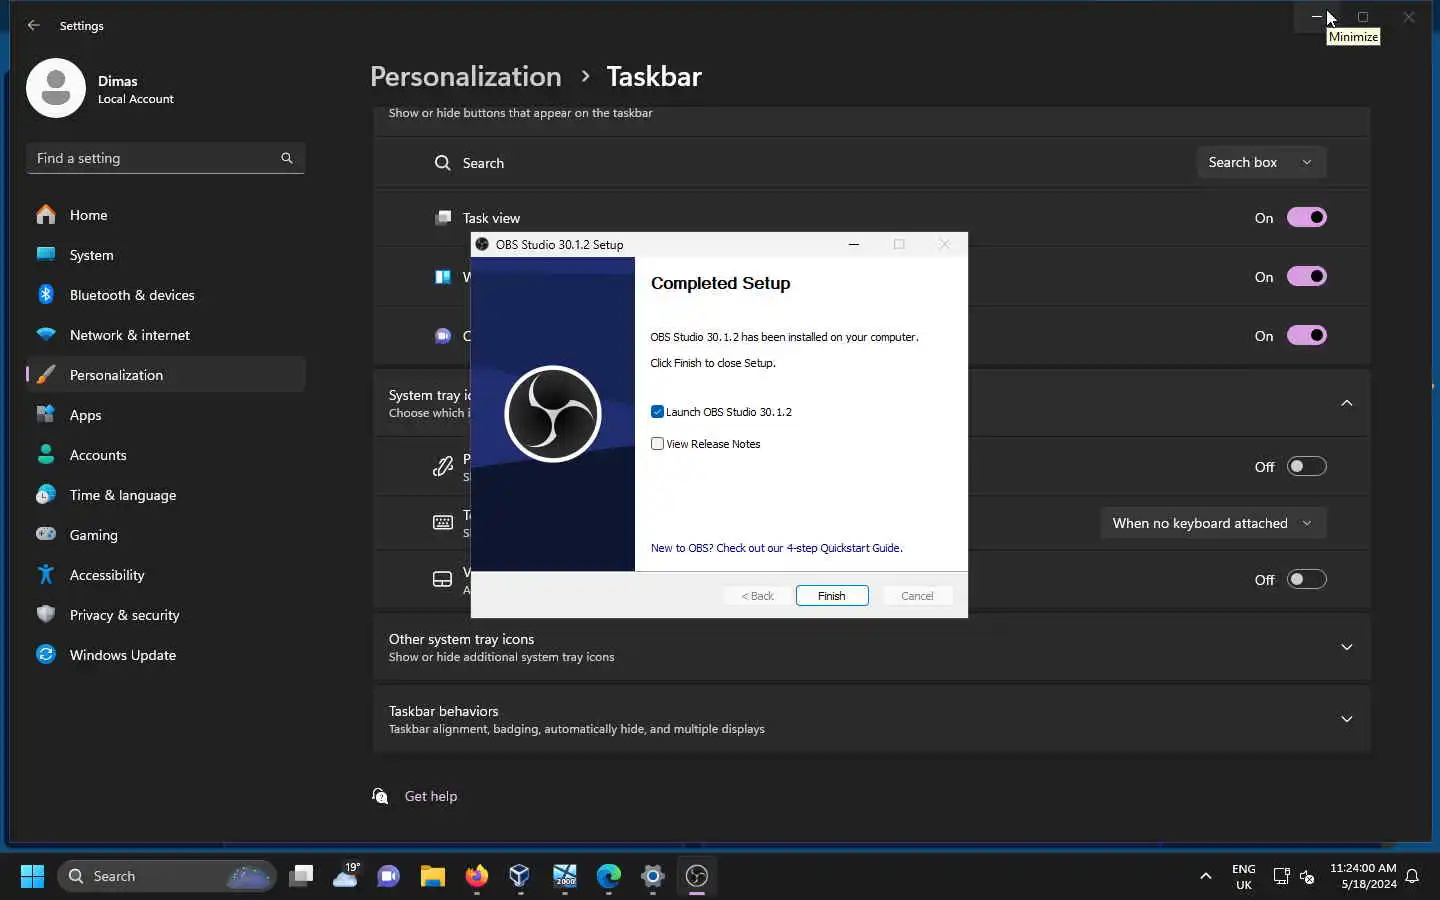This screenshot has width=1440, height=900.
Task: Click the Back button in OBS Setup
Action: tap(757, 596)
